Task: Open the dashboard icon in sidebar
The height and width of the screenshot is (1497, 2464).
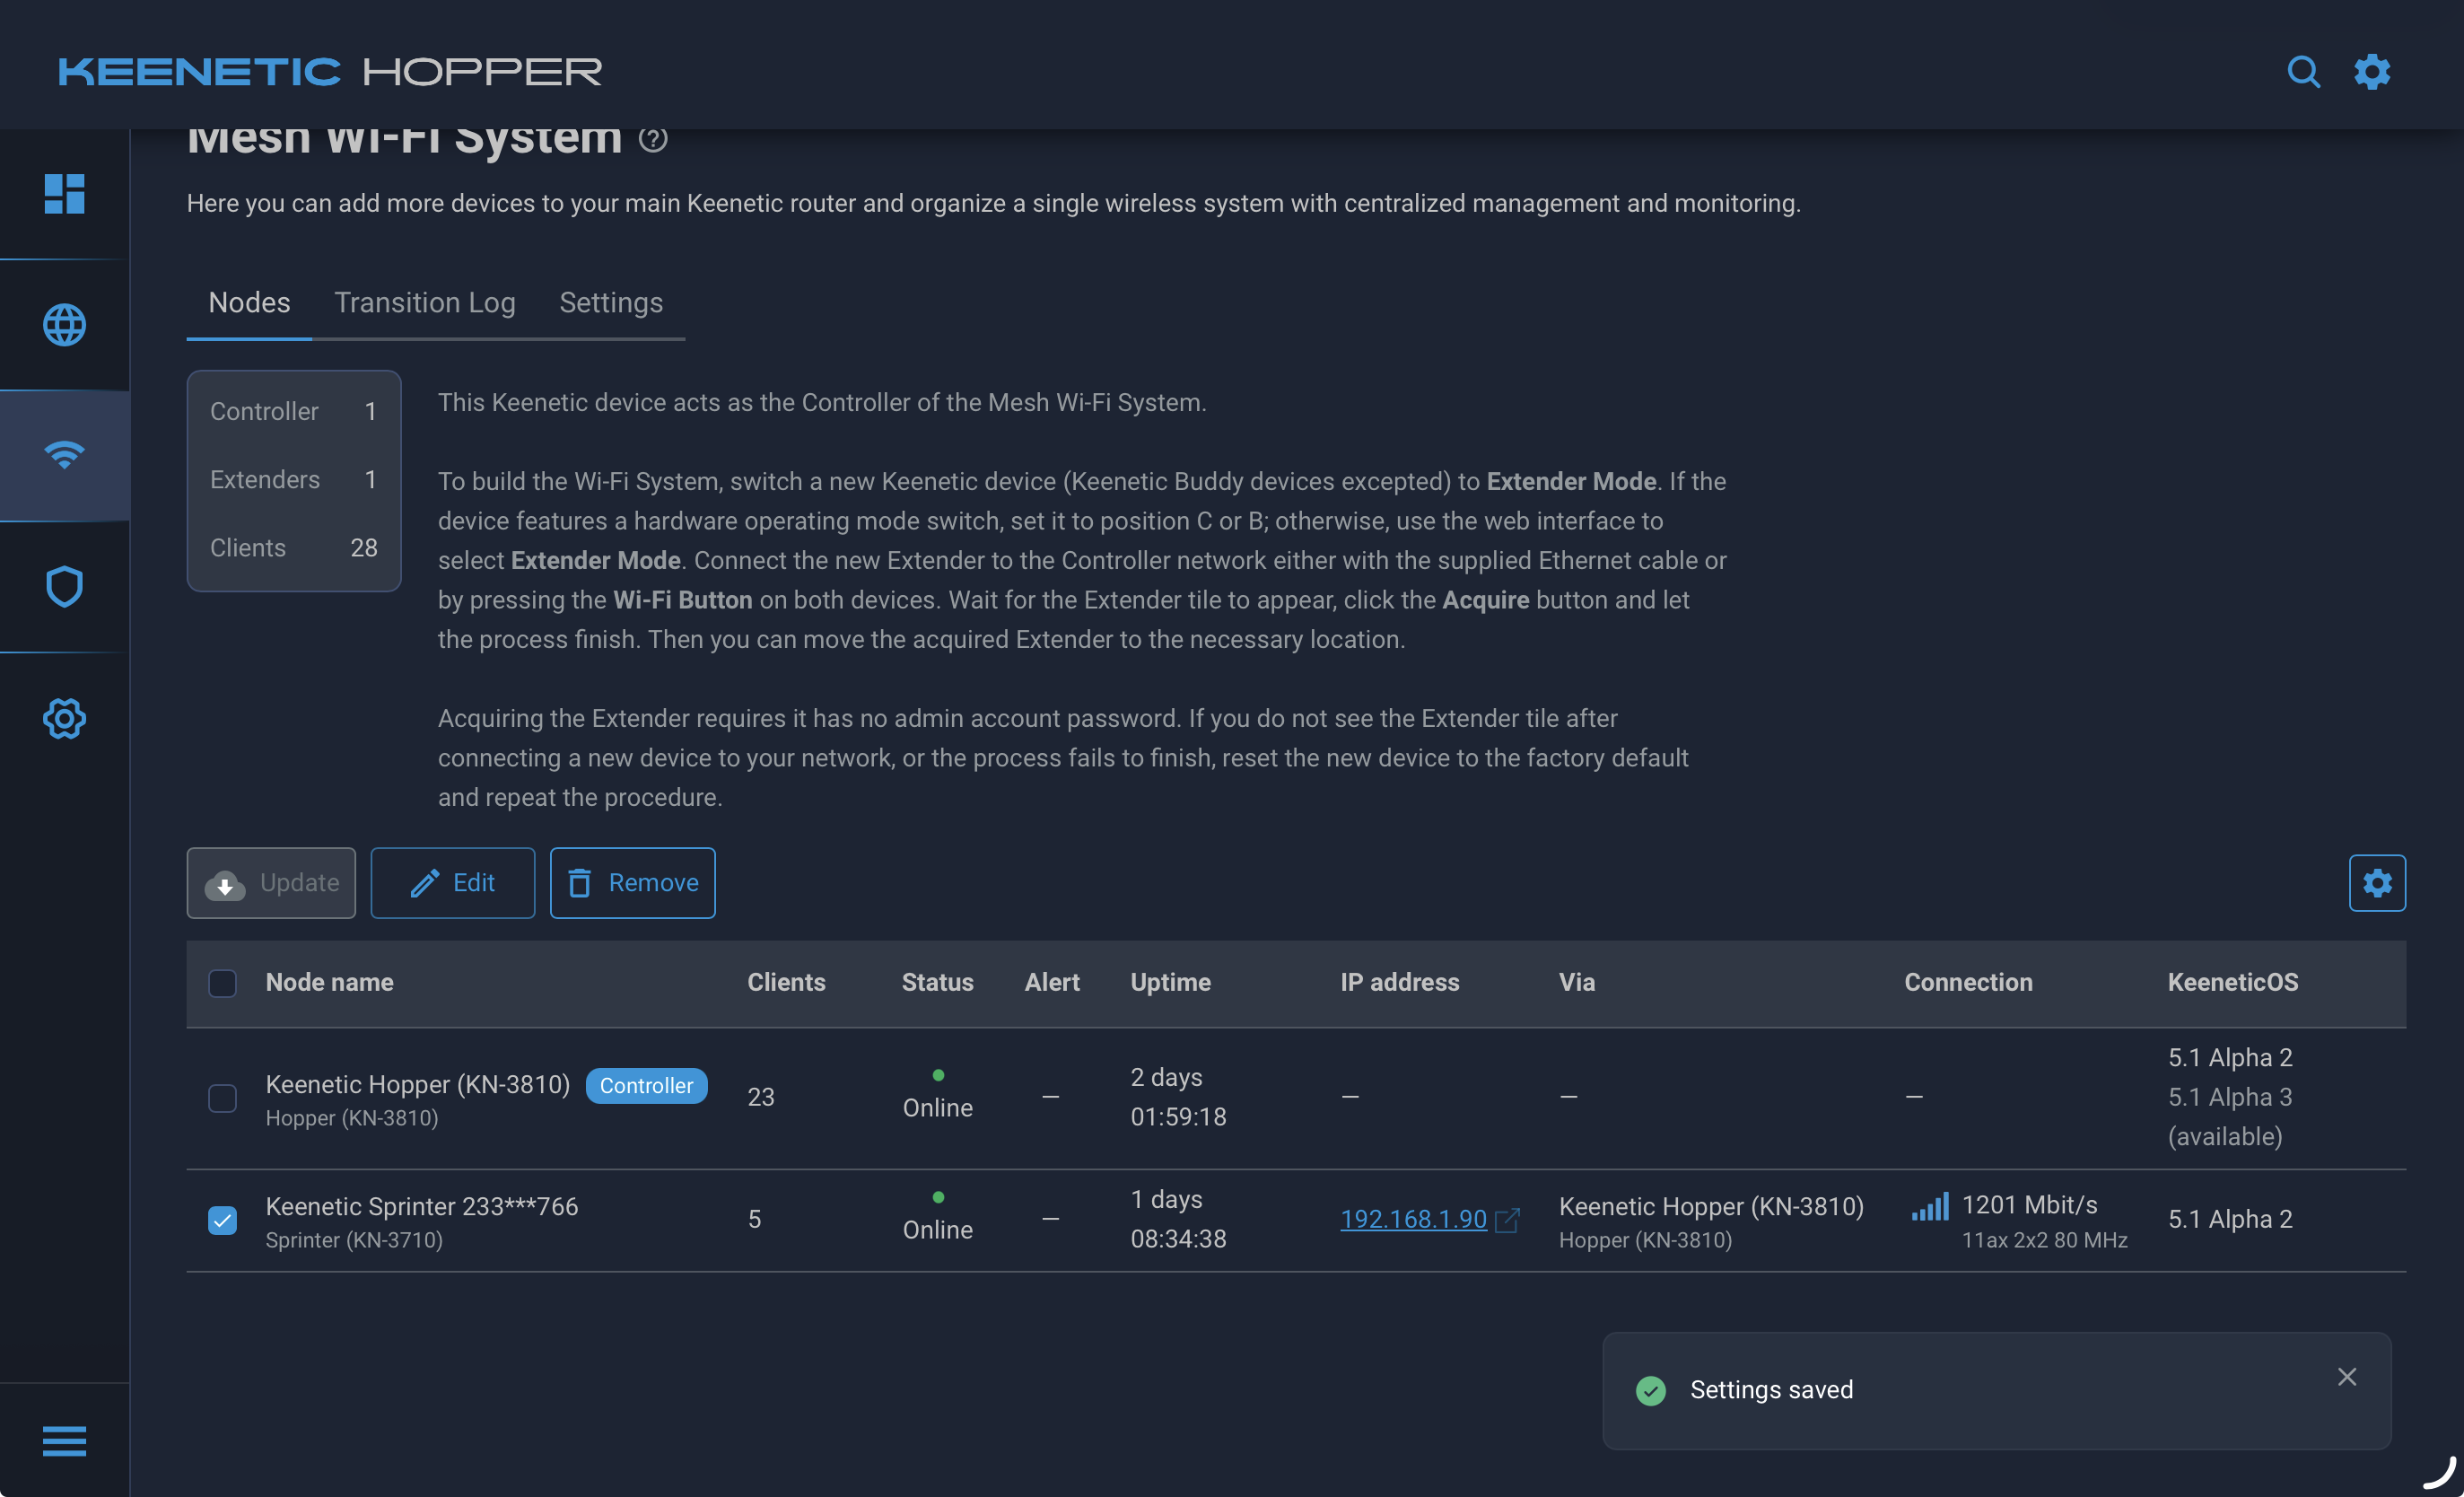Action: (x=64, y=194)
